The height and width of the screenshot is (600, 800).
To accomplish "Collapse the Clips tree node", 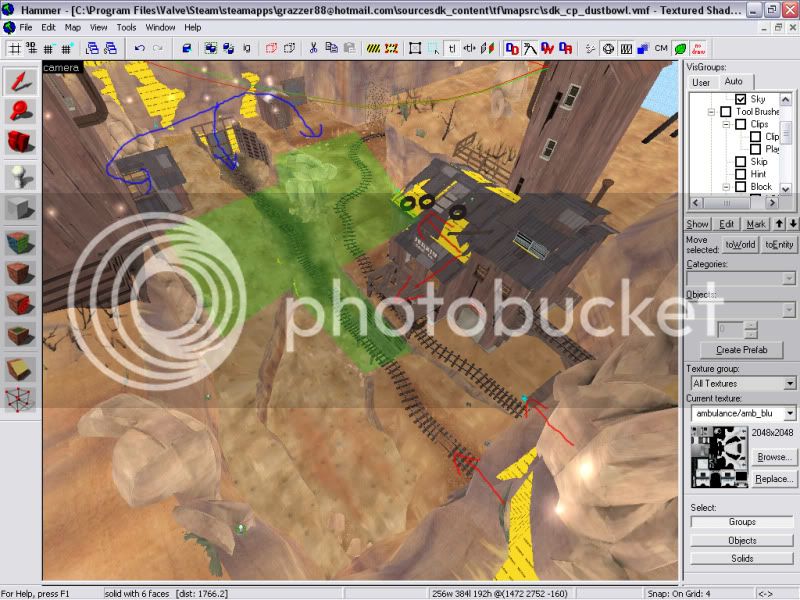I will pyautogui.click(x=726, y=124).
